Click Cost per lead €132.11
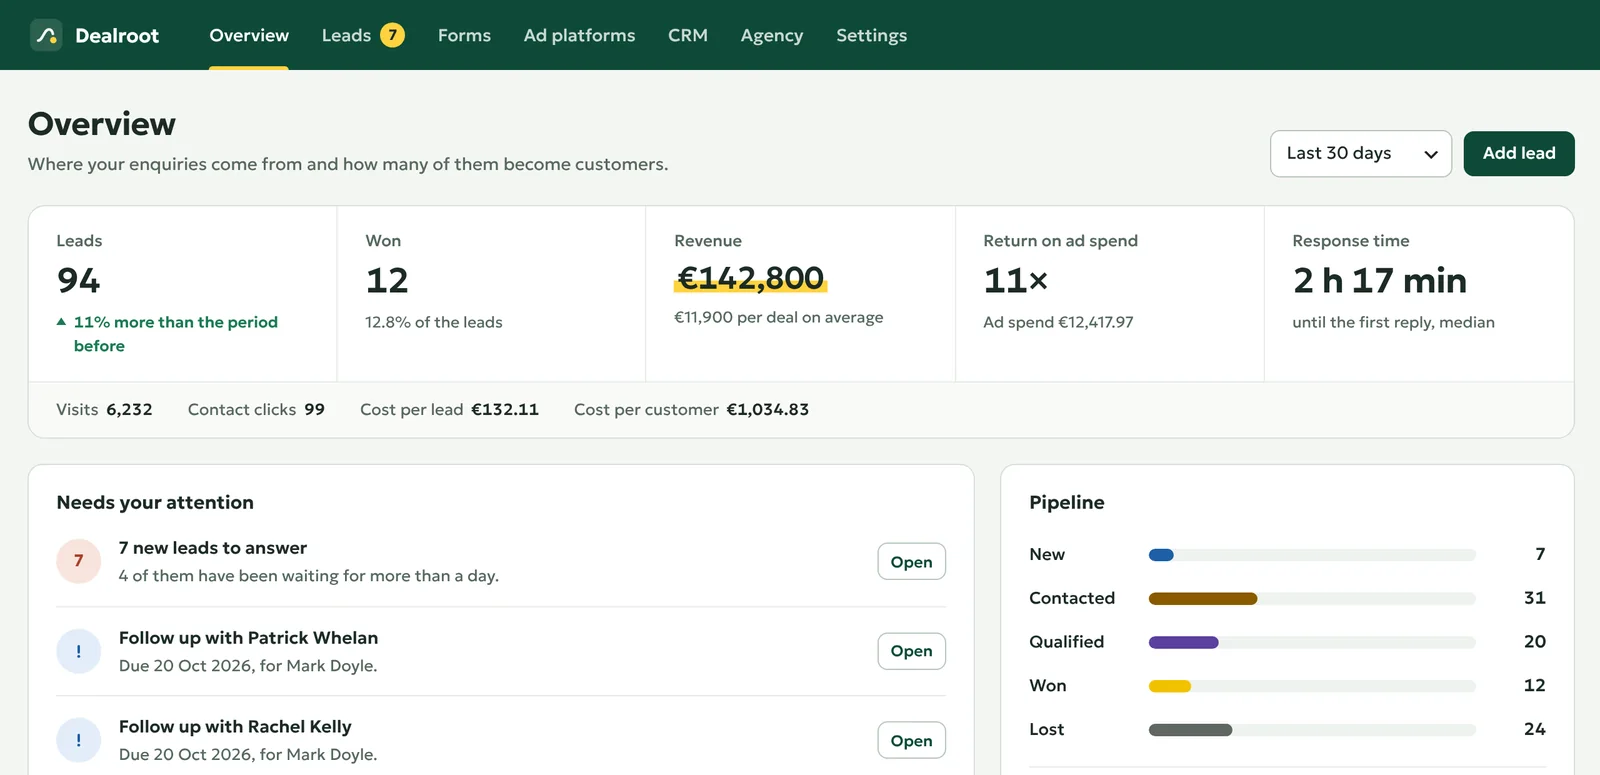The height and width of the screenshot is (775, 1600). (505, 410)
